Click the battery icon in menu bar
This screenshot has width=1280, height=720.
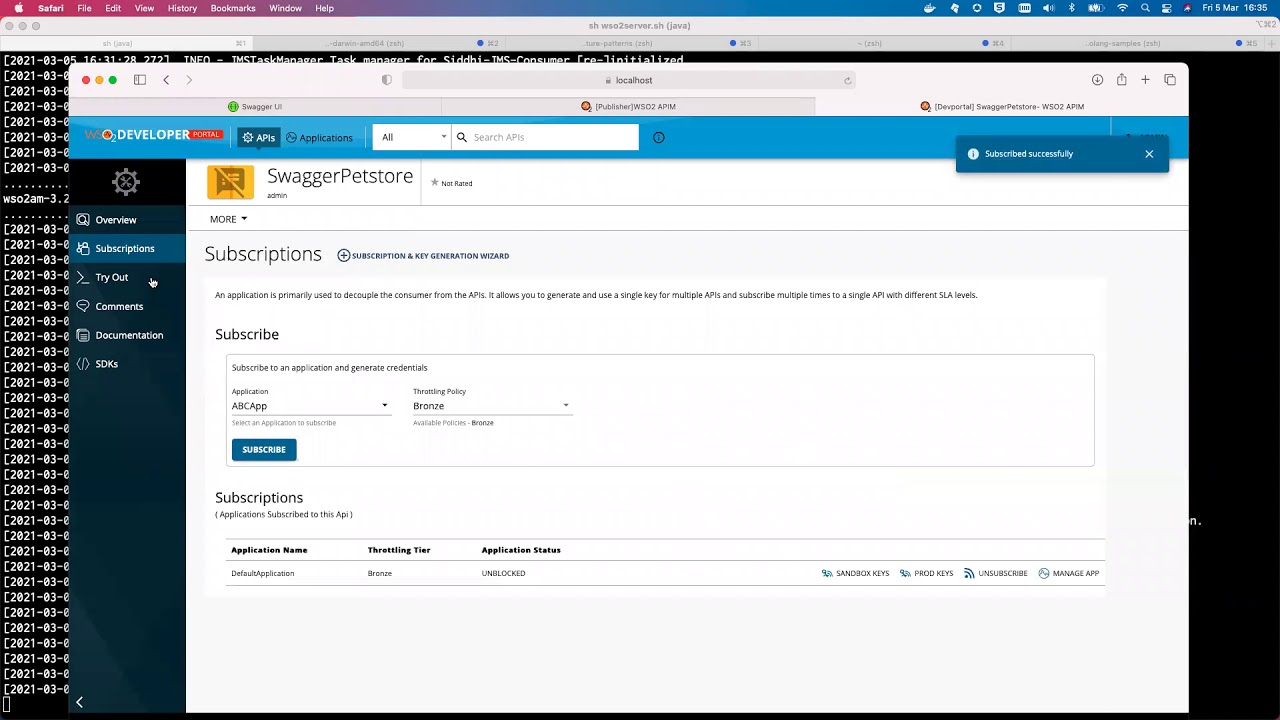tap(1096, 8)
